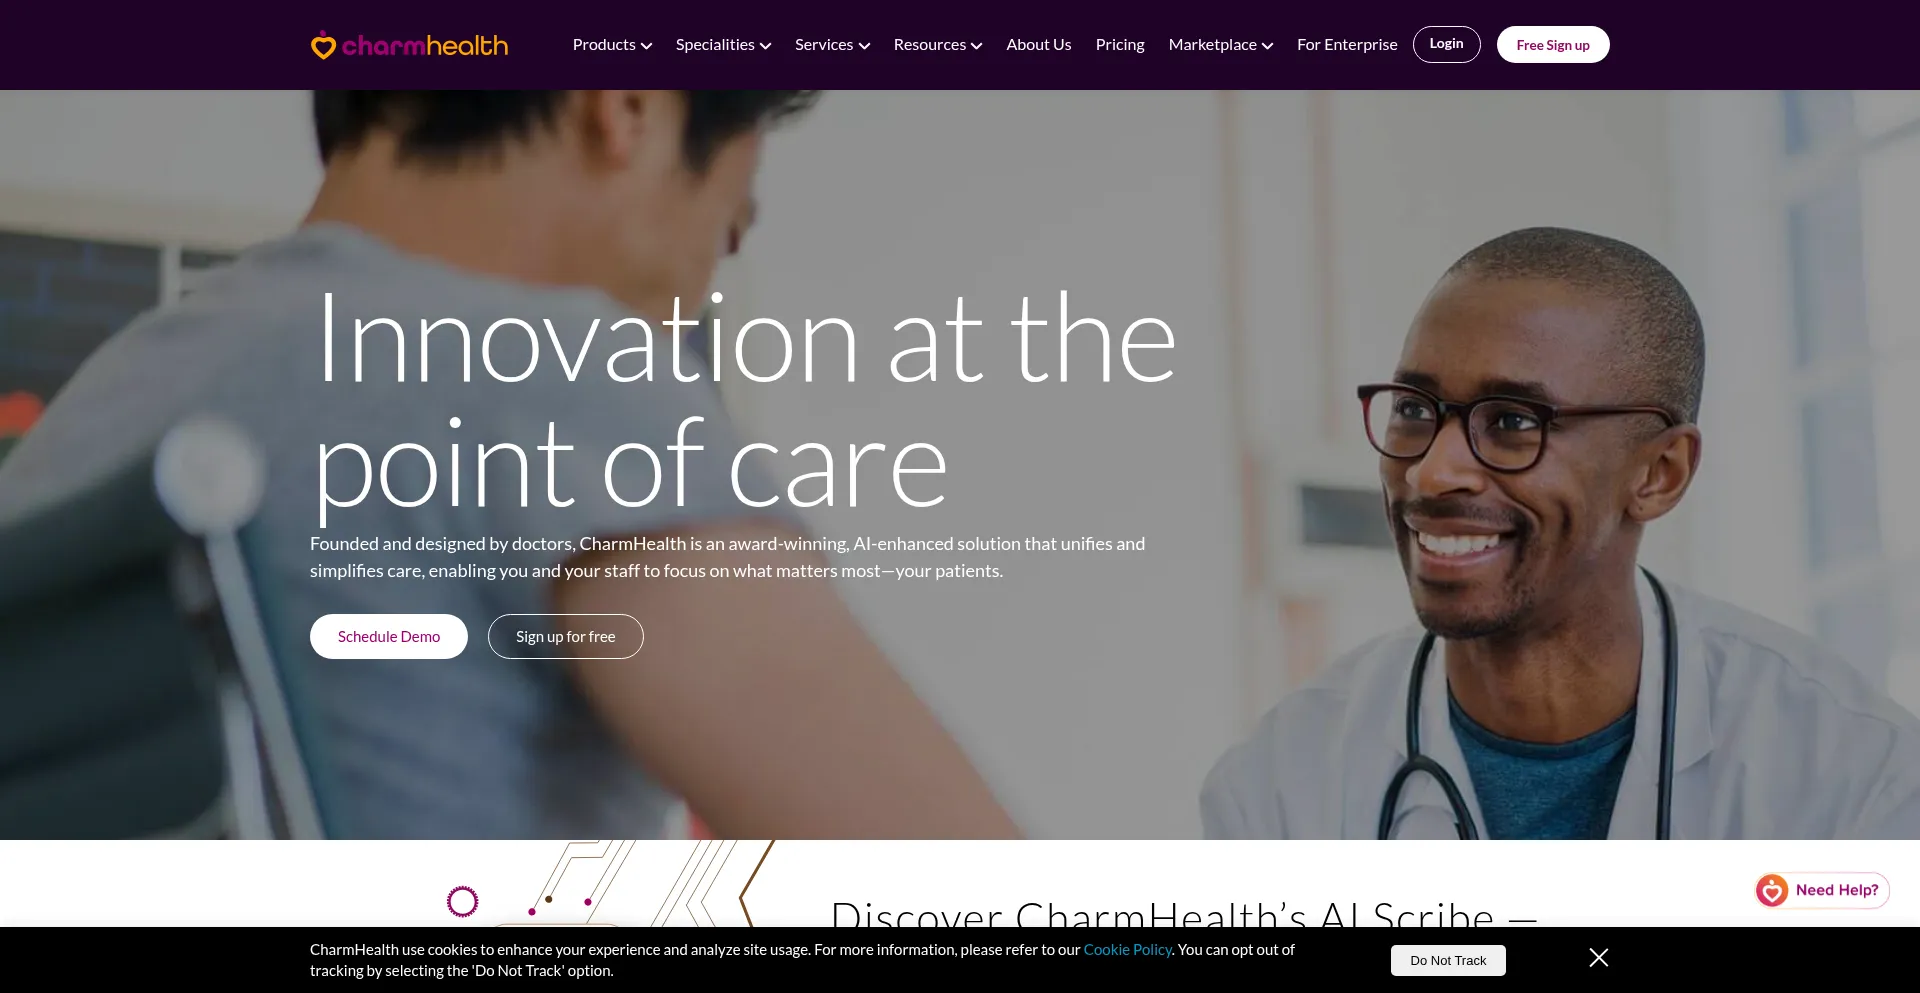
Task: Click the purple circle graphic below the hero
Action: [x=462, y=902]
